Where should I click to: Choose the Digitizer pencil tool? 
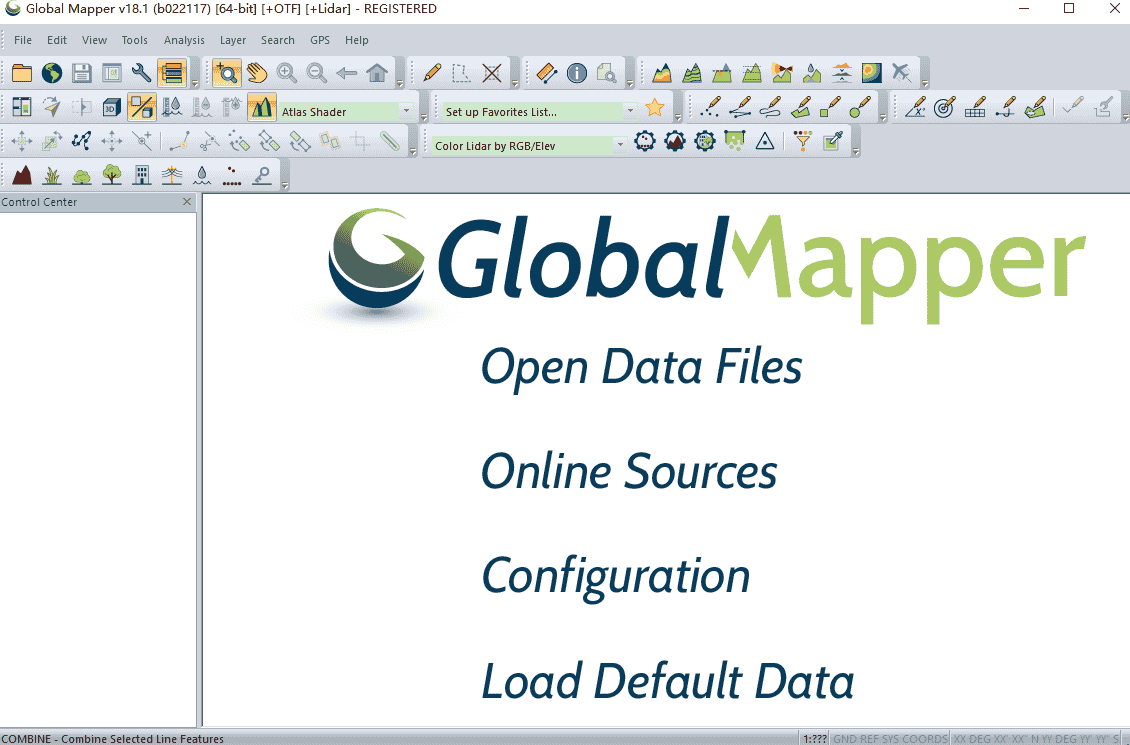[x=432, y=73]
